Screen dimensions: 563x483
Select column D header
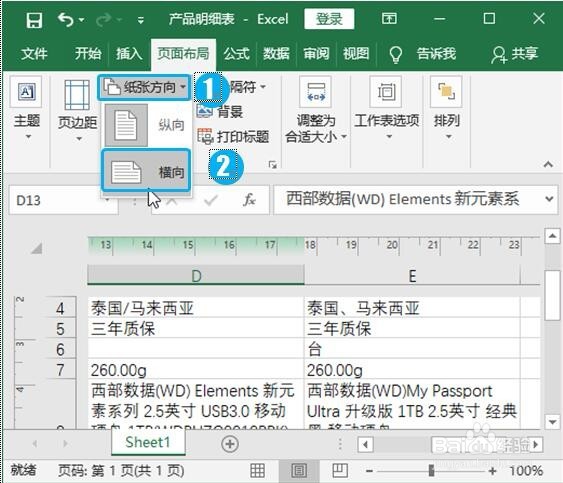196,276
